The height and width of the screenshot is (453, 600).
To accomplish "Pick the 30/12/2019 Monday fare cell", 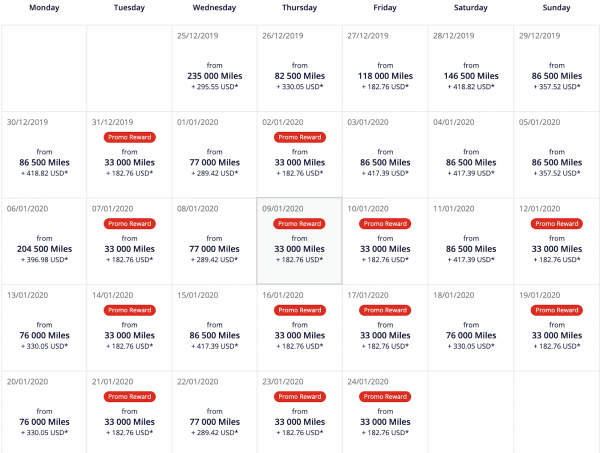I will [43, 155].
